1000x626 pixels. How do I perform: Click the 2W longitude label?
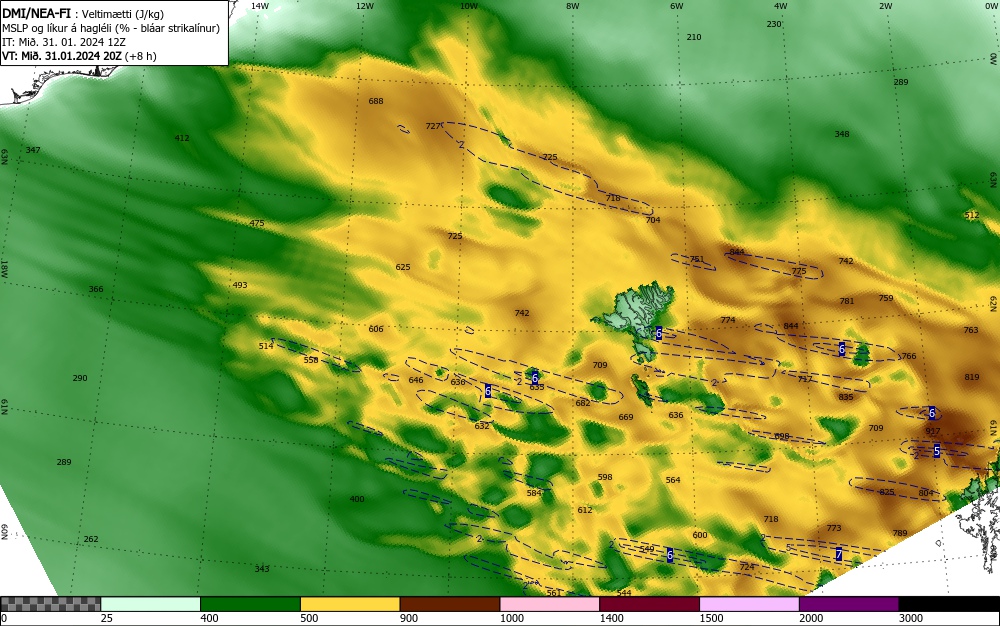click(x=885, y=6)
